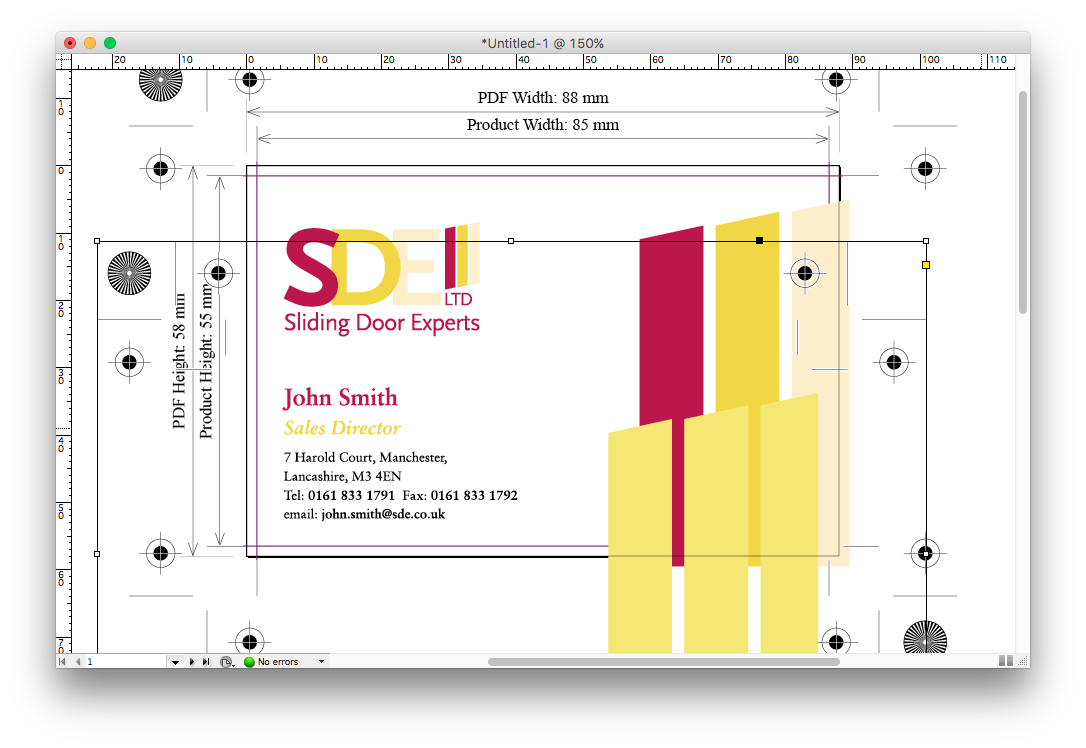The image size is (1086, 748).
Task: Select the yellow corner selection handle
Action: (924, 263)
